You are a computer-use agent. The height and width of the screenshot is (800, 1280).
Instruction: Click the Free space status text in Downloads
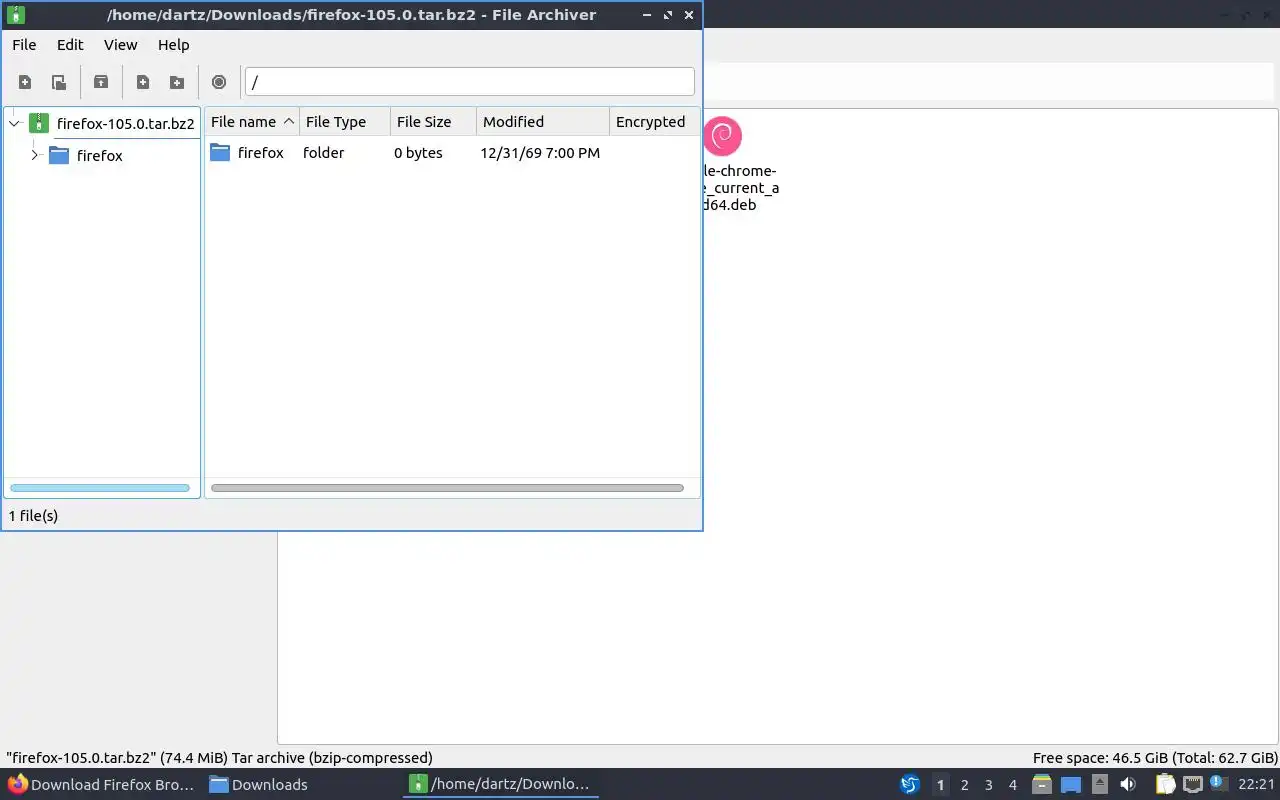[x=1155, y=758]
